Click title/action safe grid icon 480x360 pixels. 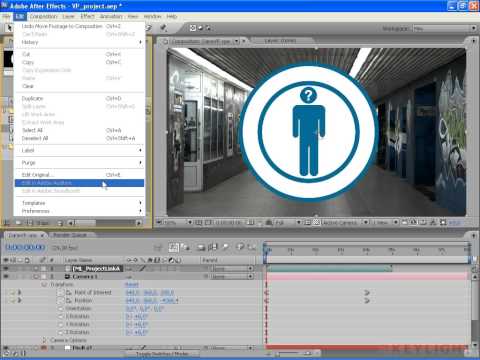click(199, 222)
